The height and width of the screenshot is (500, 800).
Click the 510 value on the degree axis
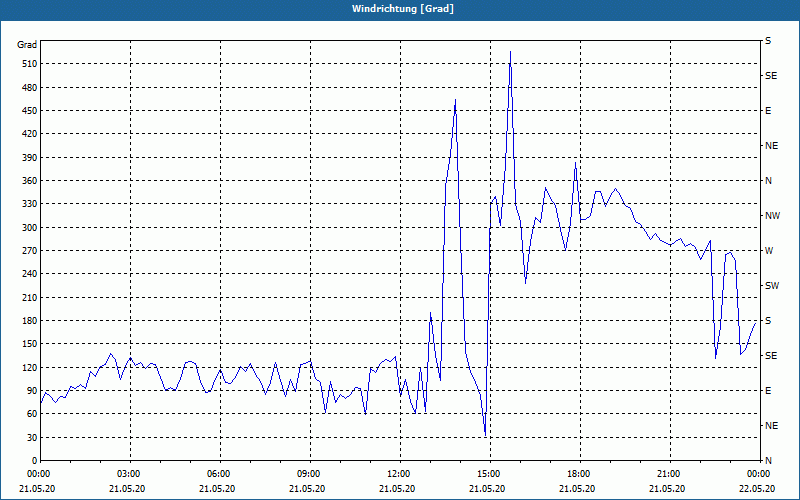point(31,64)
